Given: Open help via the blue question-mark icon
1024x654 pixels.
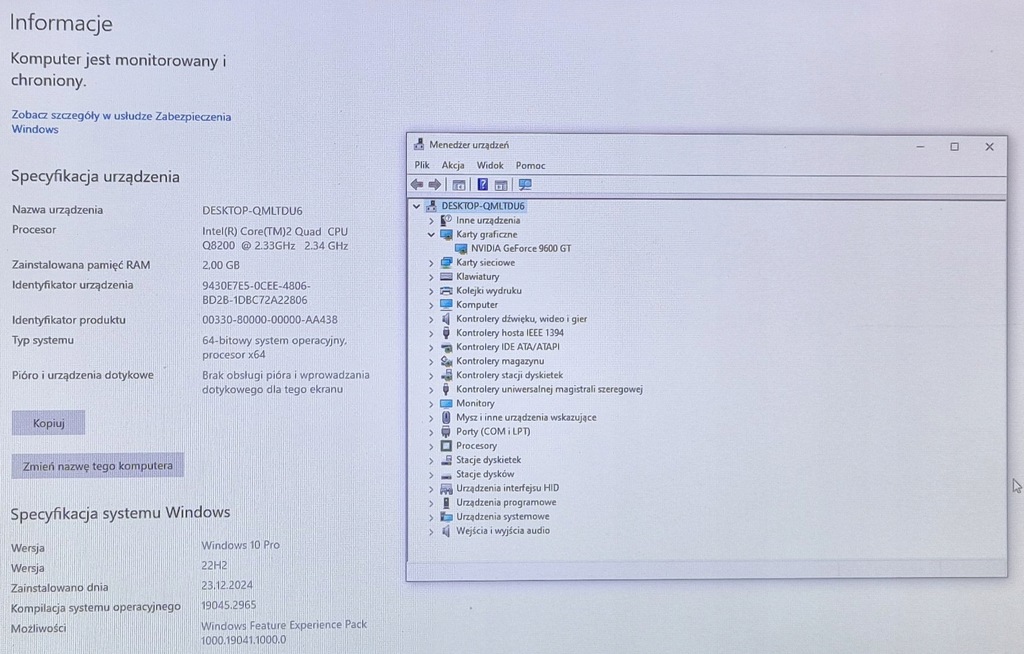Looking at the screenshot, I should (x=483, y=185).
